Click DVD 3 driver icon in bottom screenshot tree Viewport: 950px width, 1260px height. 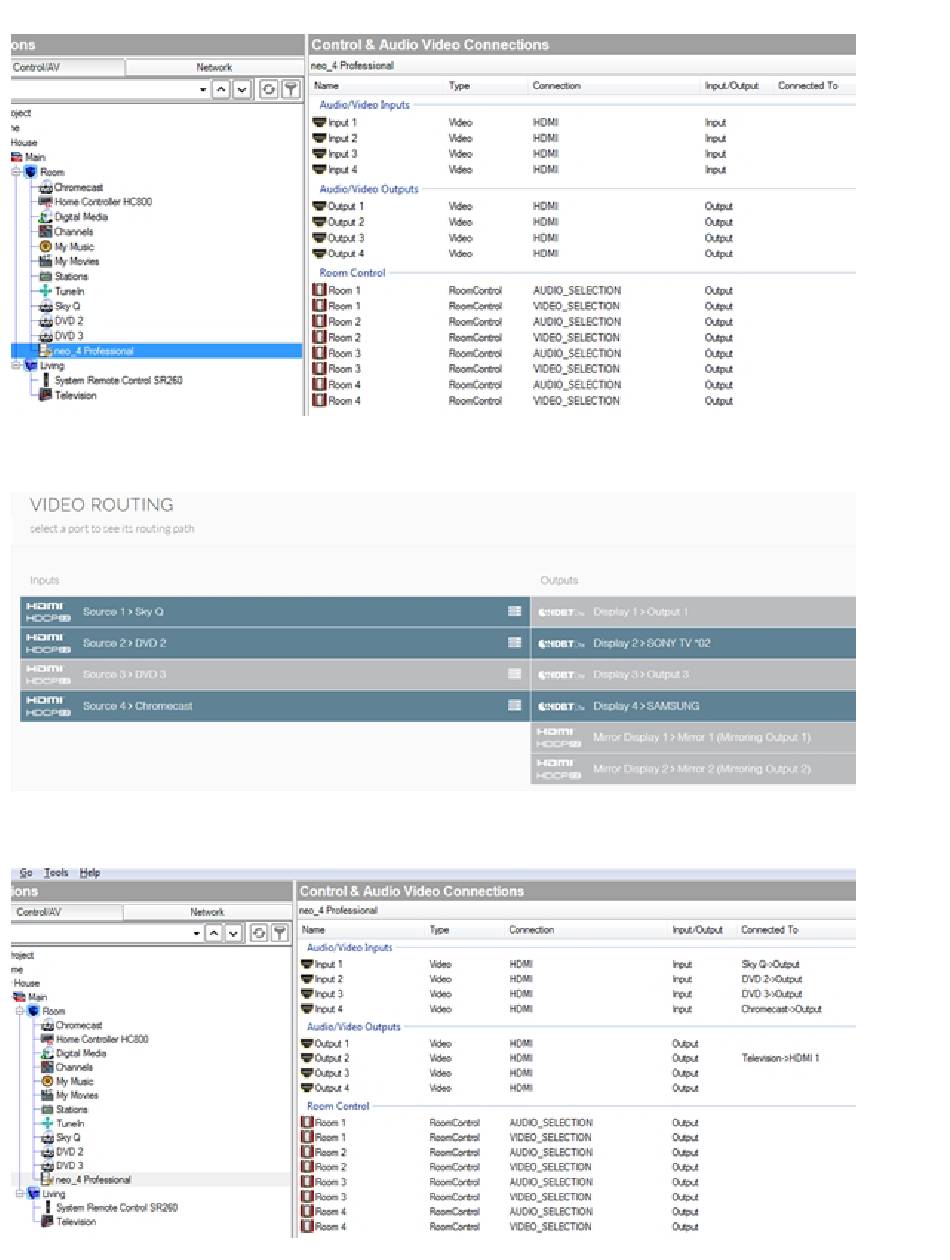pyautogui.click(x=47, y=1166)
